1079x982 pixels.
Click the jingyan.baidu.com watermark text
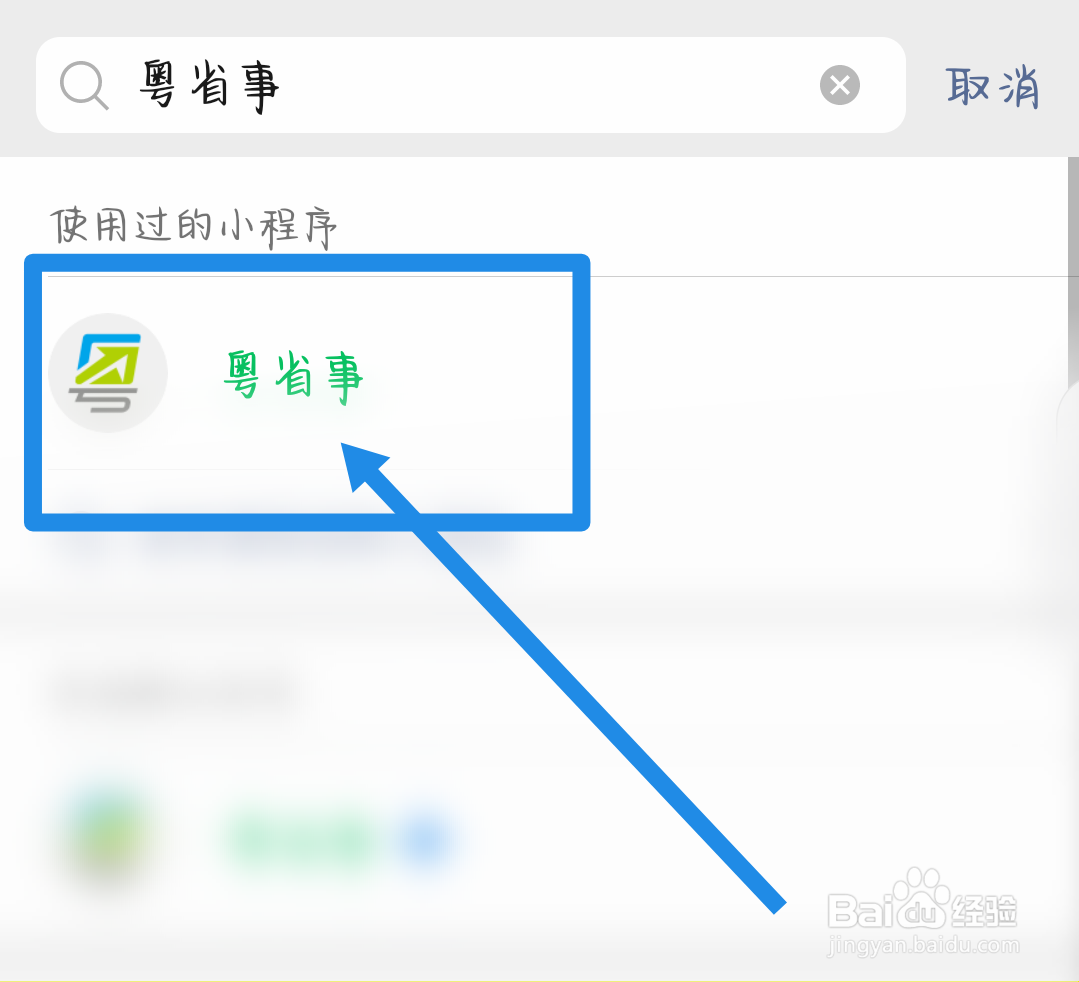coord(923,946)
